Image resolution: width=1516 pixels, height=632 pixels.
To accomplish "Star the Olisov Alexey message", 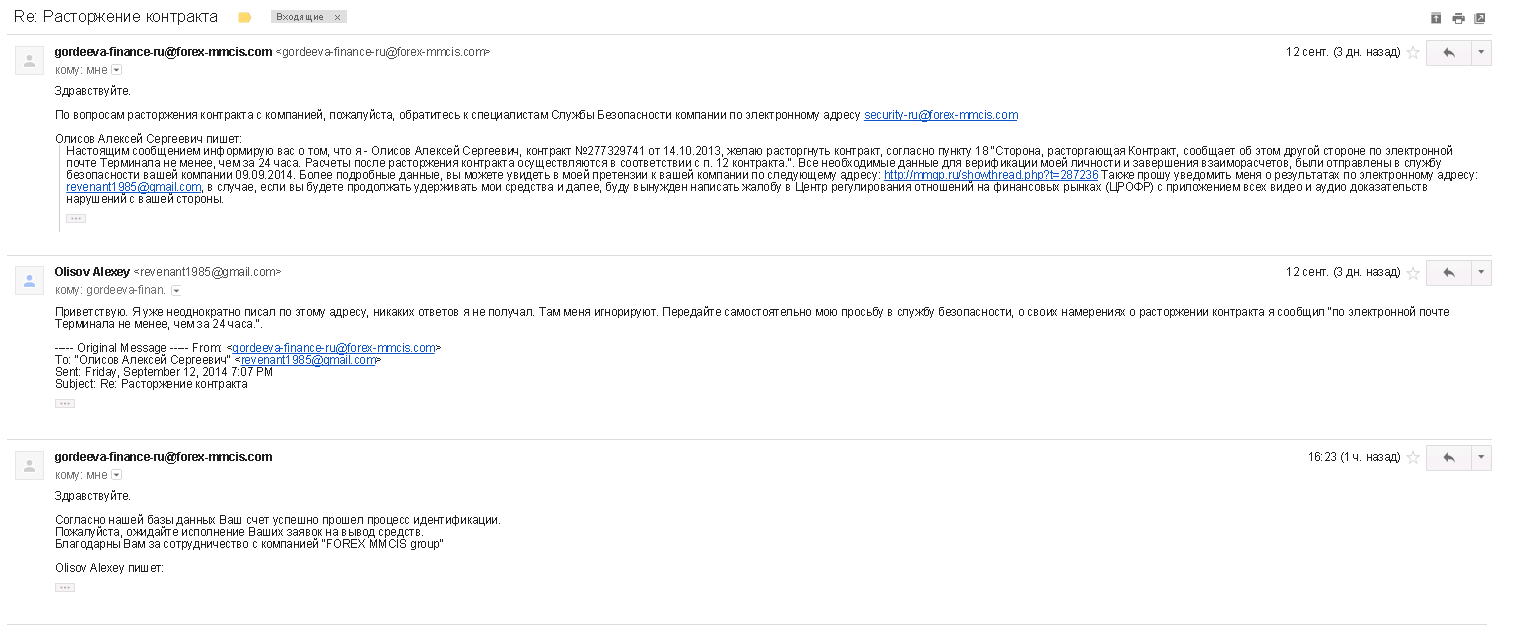I will pos(1413,273).
